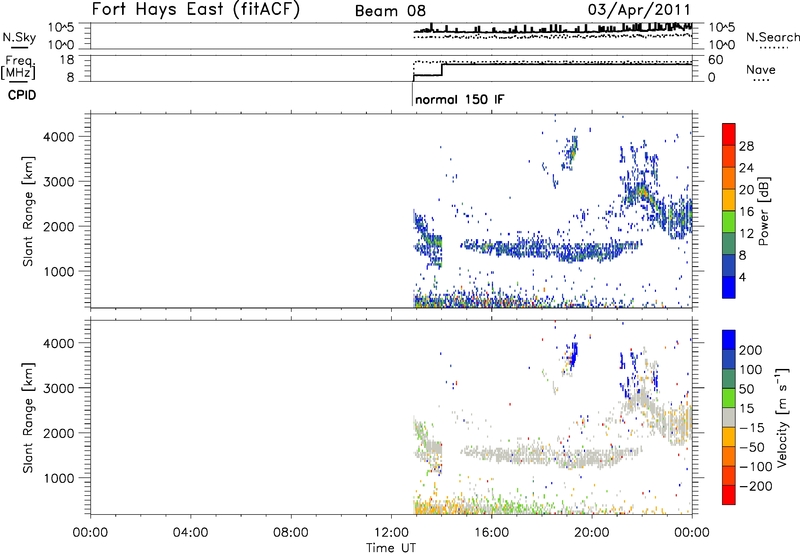
Task: Pick the light green segment of power colorbar
Action: (729, 221)
